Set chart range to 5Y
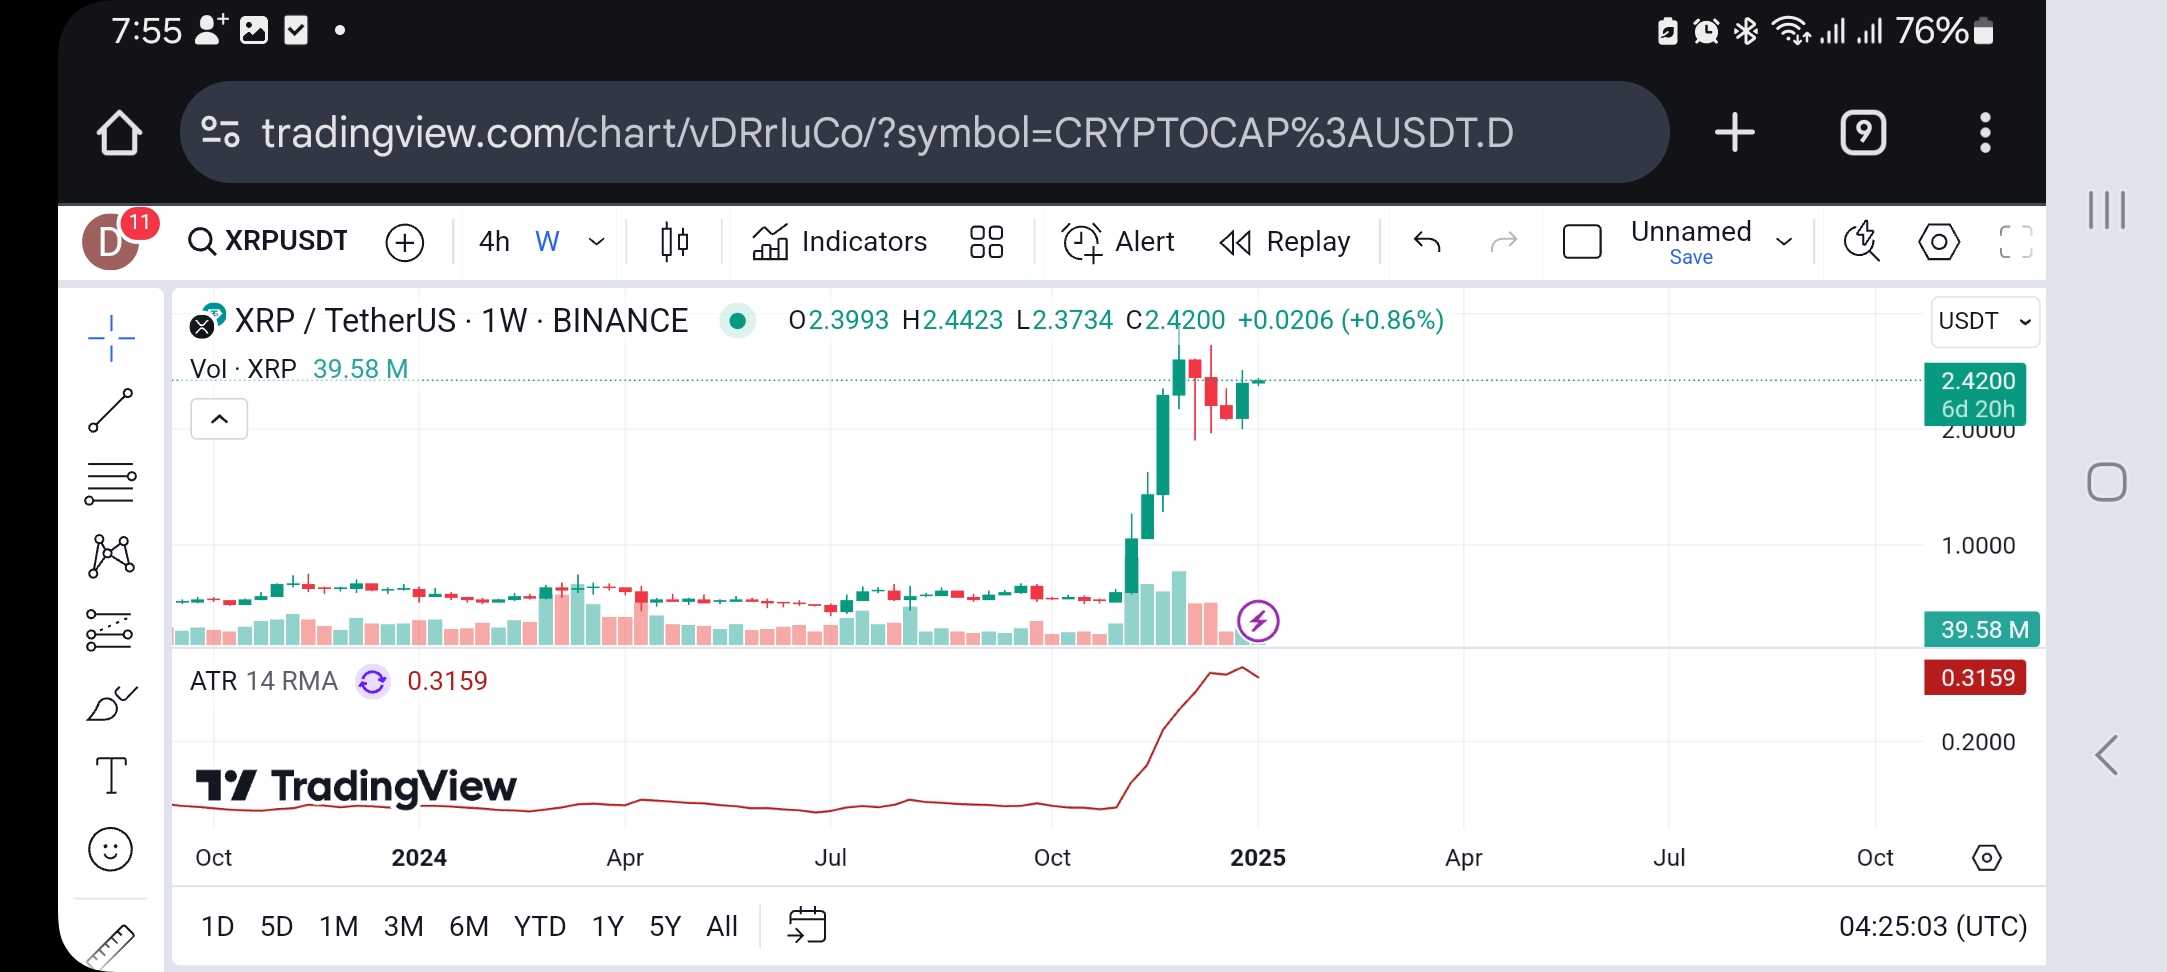The height and width of the screenshot is (972, 2167). tap(665, 927)
